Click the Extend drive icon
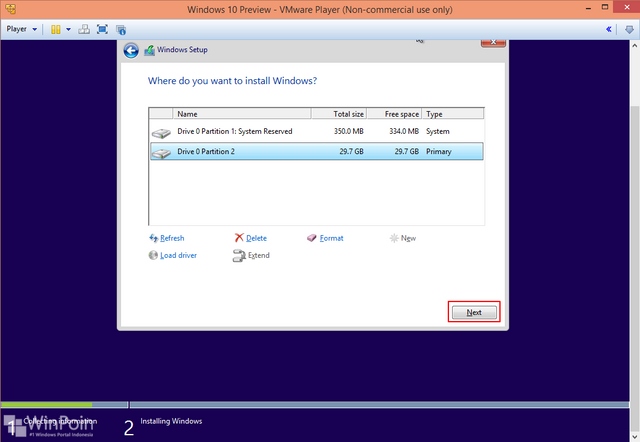 pyautogui.click(x=239, y=255)
